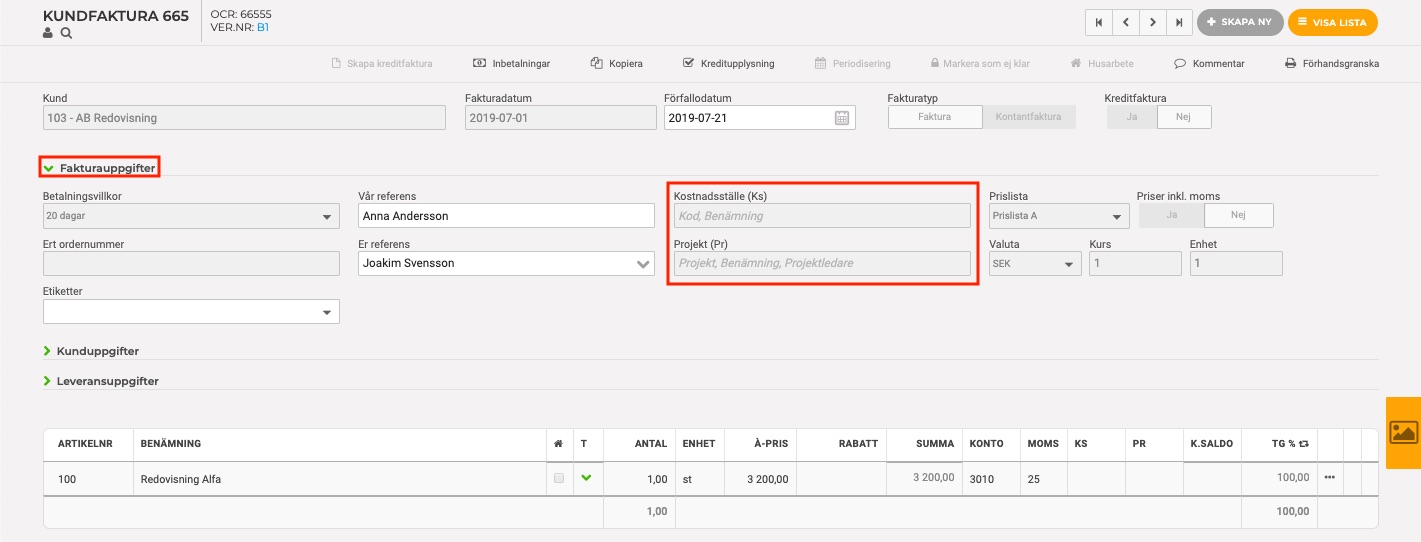
Task: Set Kreditfaktura to Nej
Action: click(1184, 117)
